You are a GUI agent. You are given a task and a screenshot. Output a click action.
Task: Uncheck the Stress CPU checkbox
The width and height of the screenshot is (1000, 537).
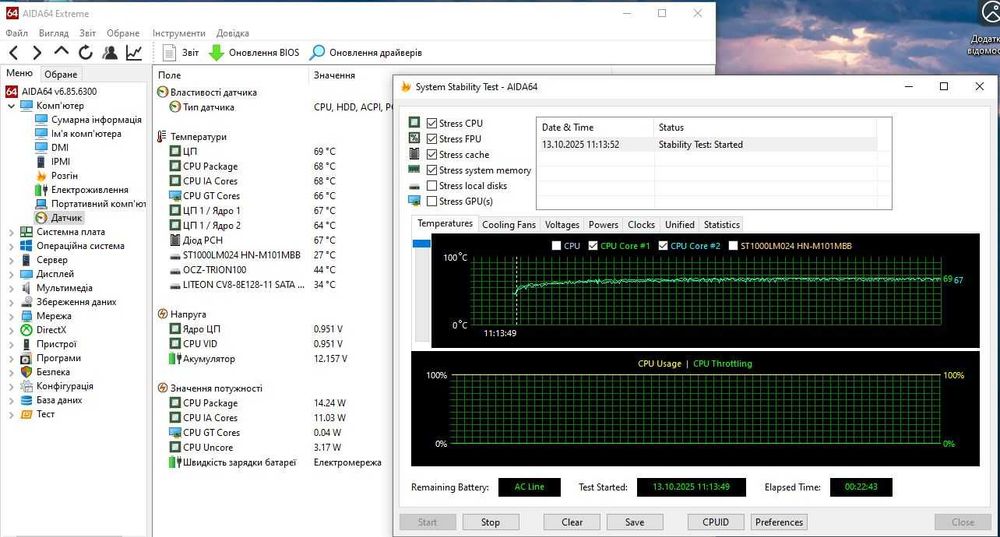432,123
